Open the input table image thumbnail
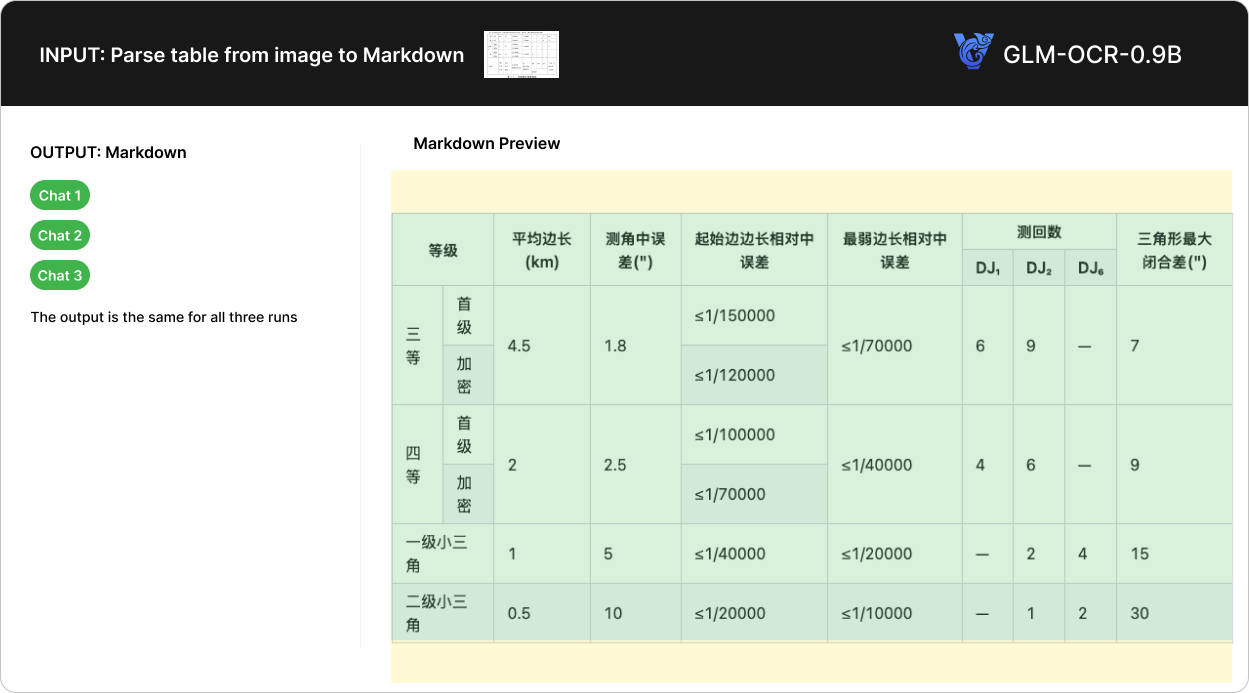The width and height of the screenshot is (1249, 693). coord(521,54)
